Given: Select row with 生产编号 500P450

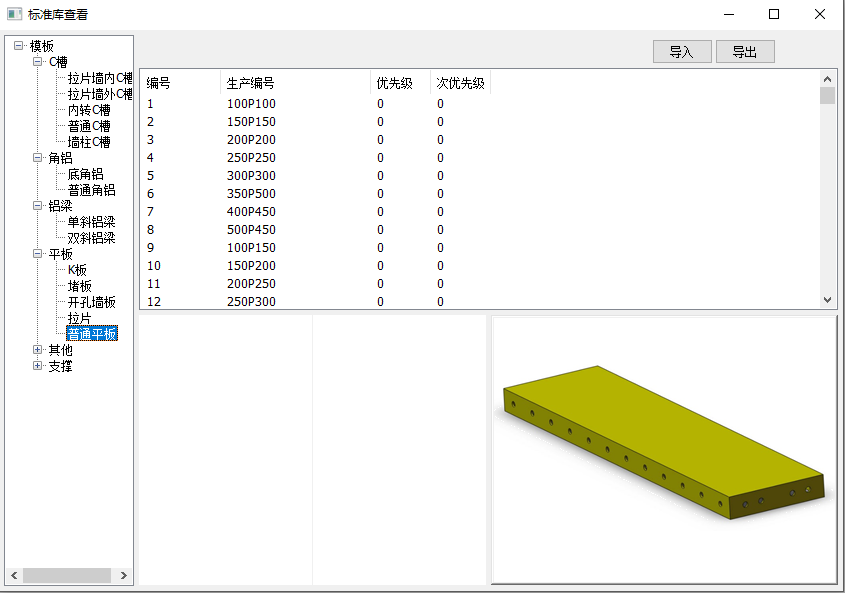Looking at the screenshot, I should (251, 230).
